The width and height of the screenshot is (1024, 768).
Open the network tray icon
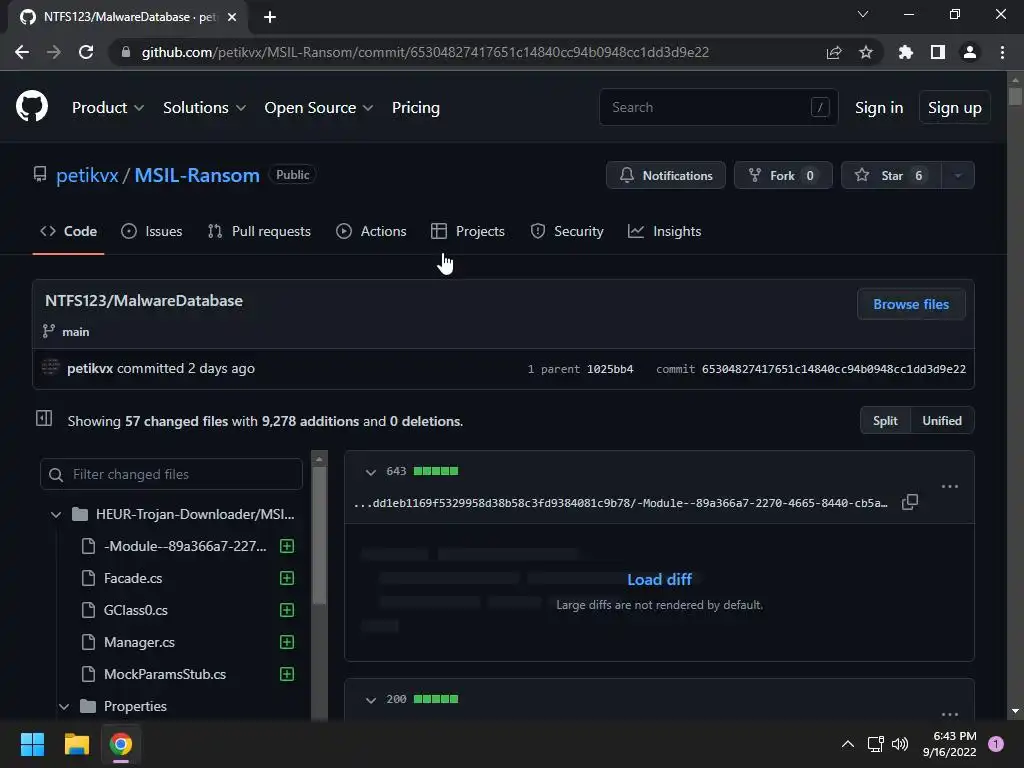click(x=875, y=744)
